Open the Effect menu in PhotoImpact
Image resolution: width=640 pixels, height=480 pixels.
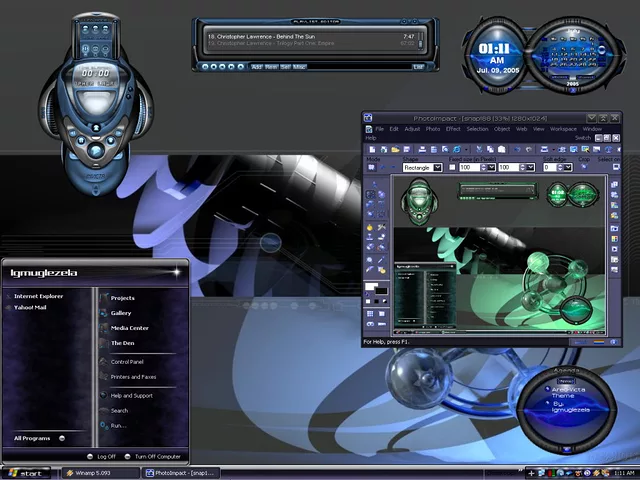coord(453,129)
